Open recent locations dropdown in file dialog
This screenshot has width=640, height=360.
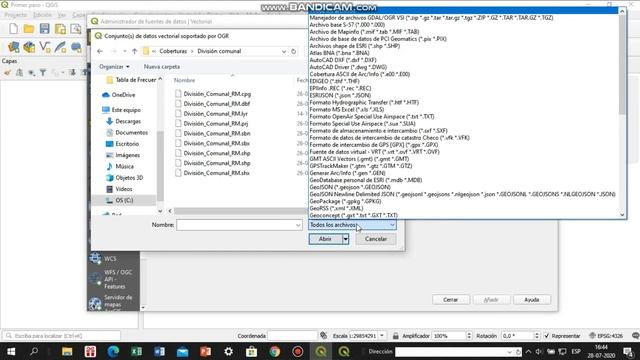point(124,51)
